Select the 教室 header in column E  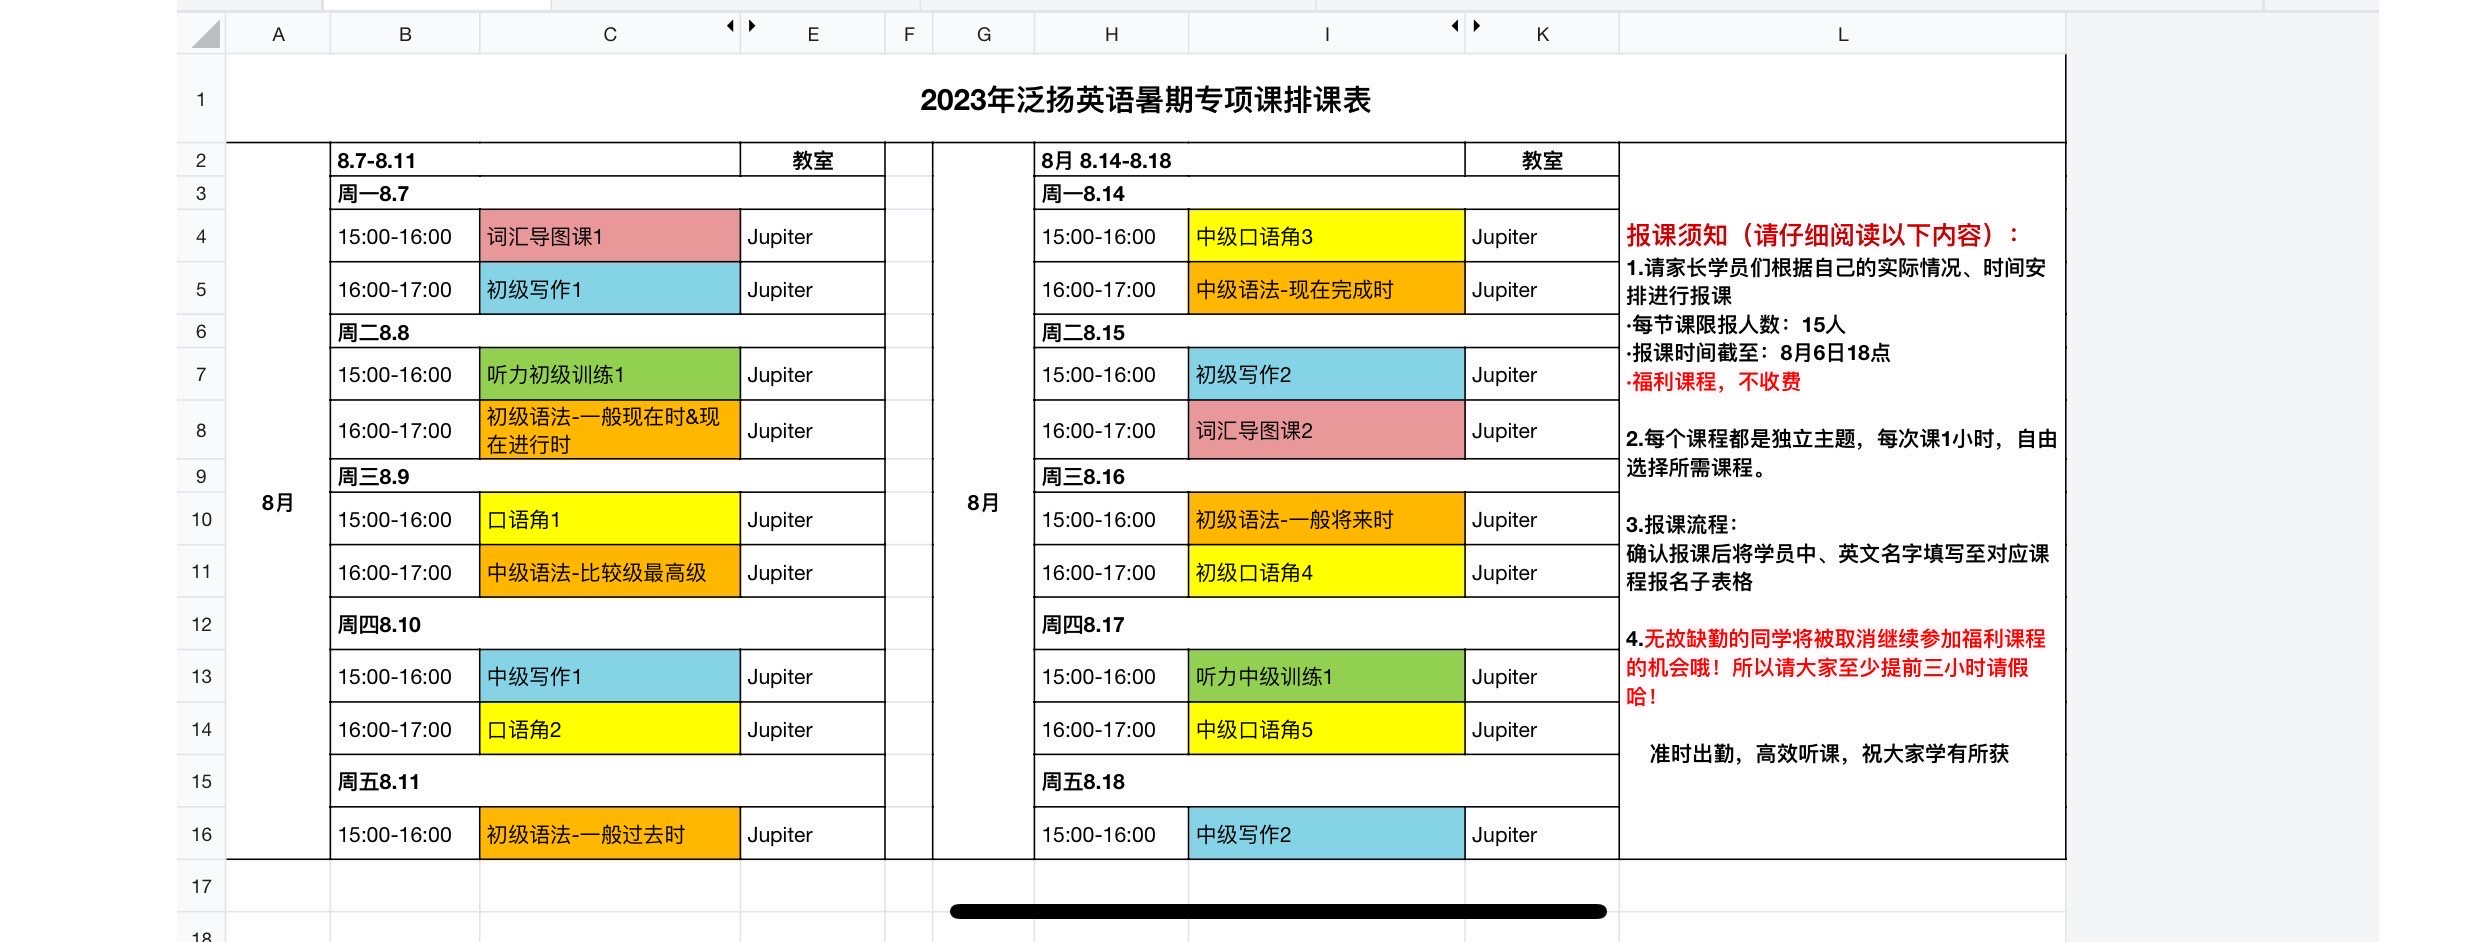[x=813, y=160]
